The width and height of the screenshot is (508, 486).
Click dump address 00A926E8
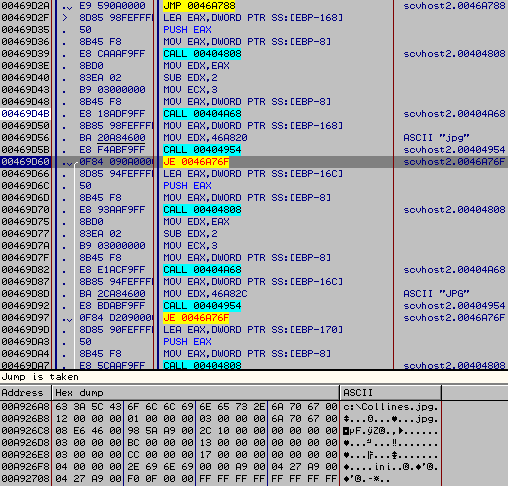(x=25, y=455)
